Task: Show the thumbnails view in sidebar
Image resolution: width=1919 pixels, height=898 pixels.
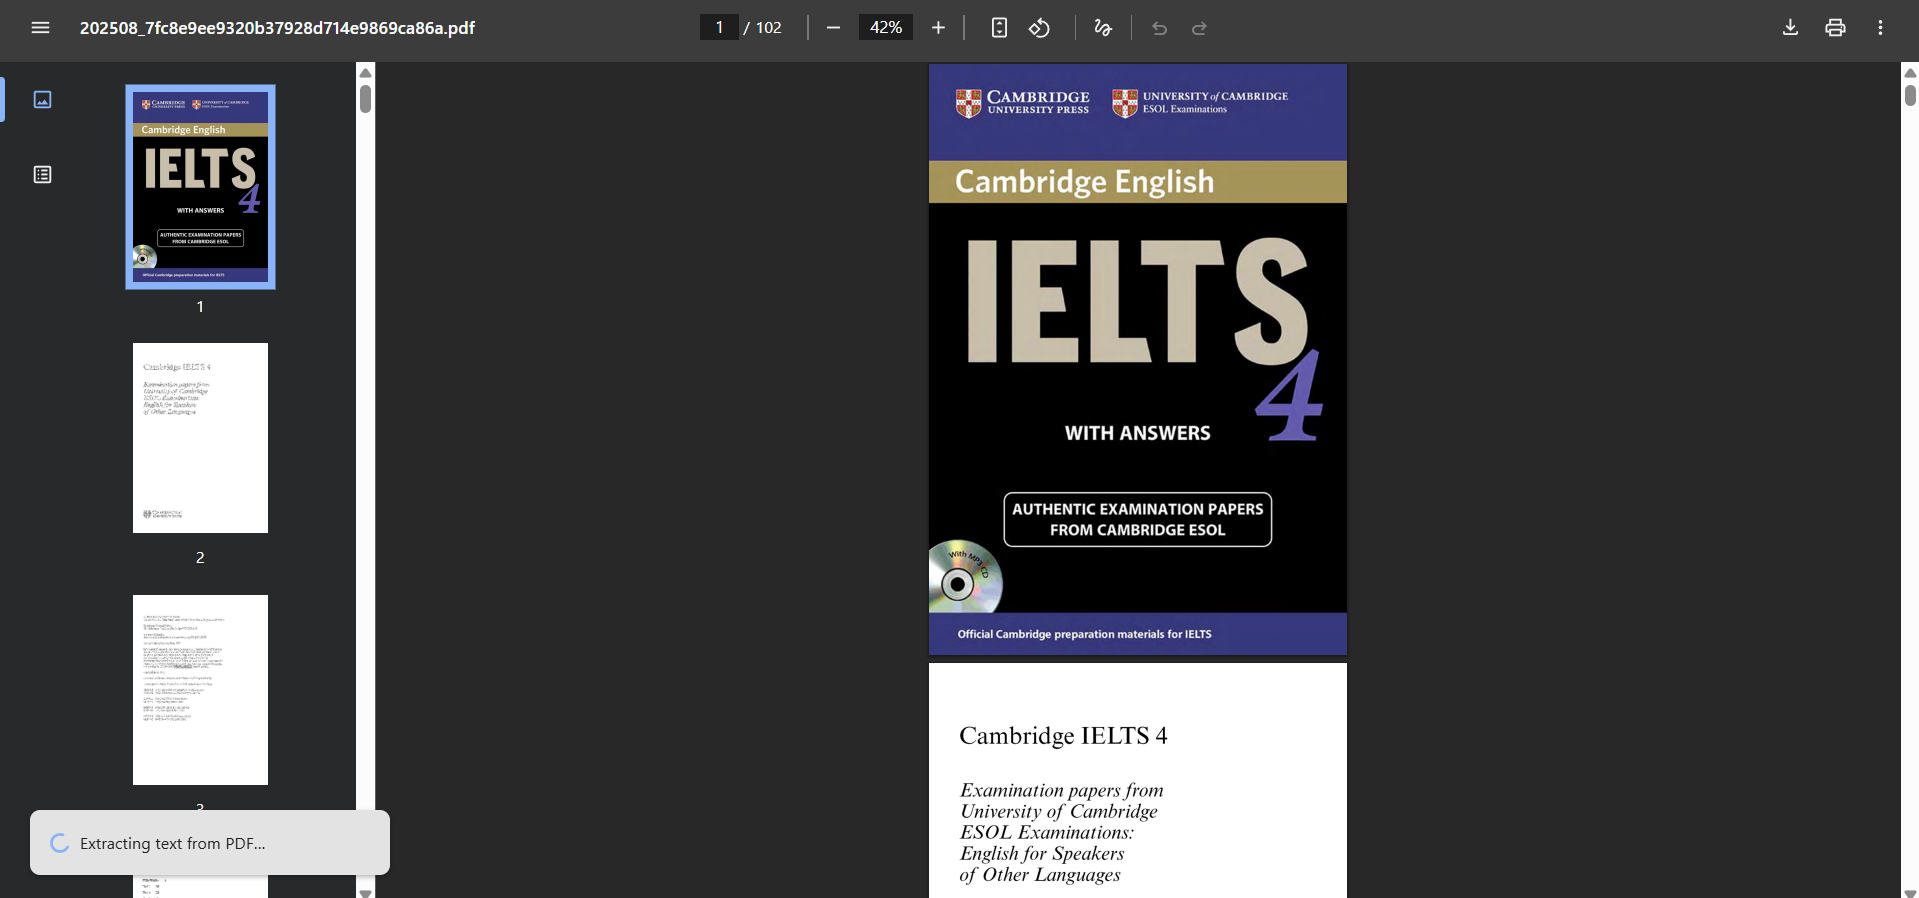Action: point(42,100)
